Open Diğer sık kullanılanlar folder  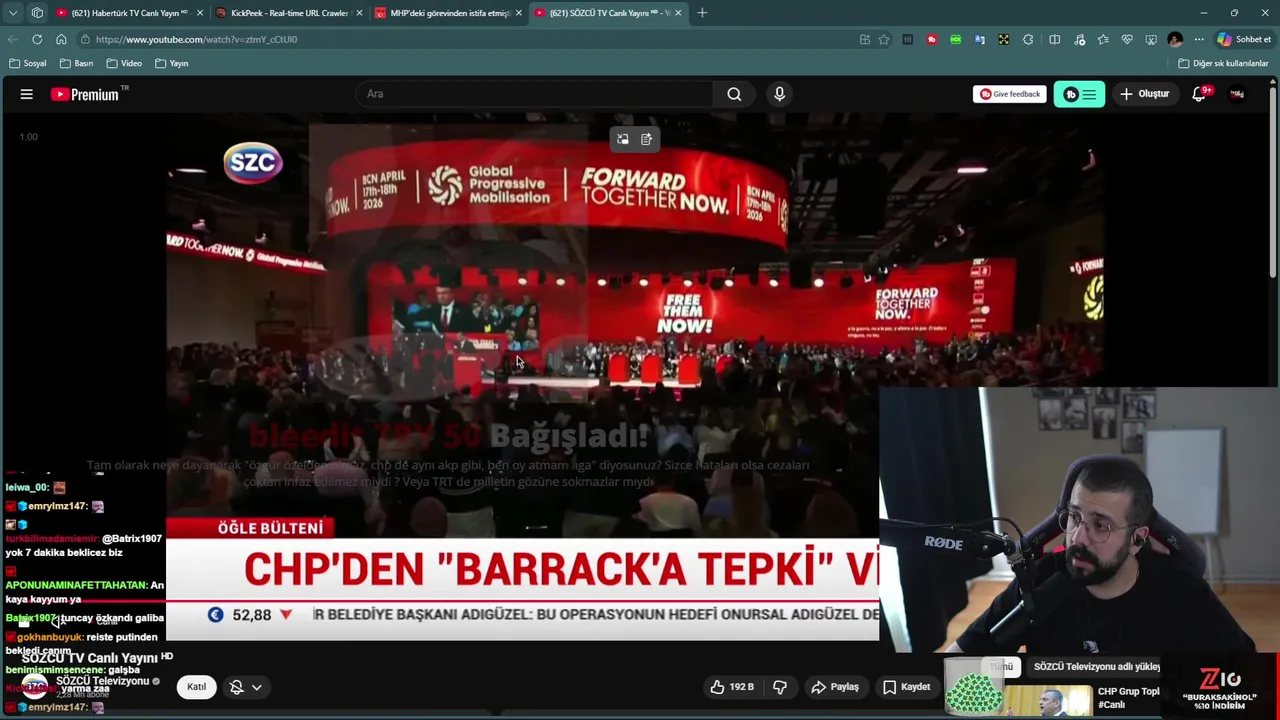1224,63
